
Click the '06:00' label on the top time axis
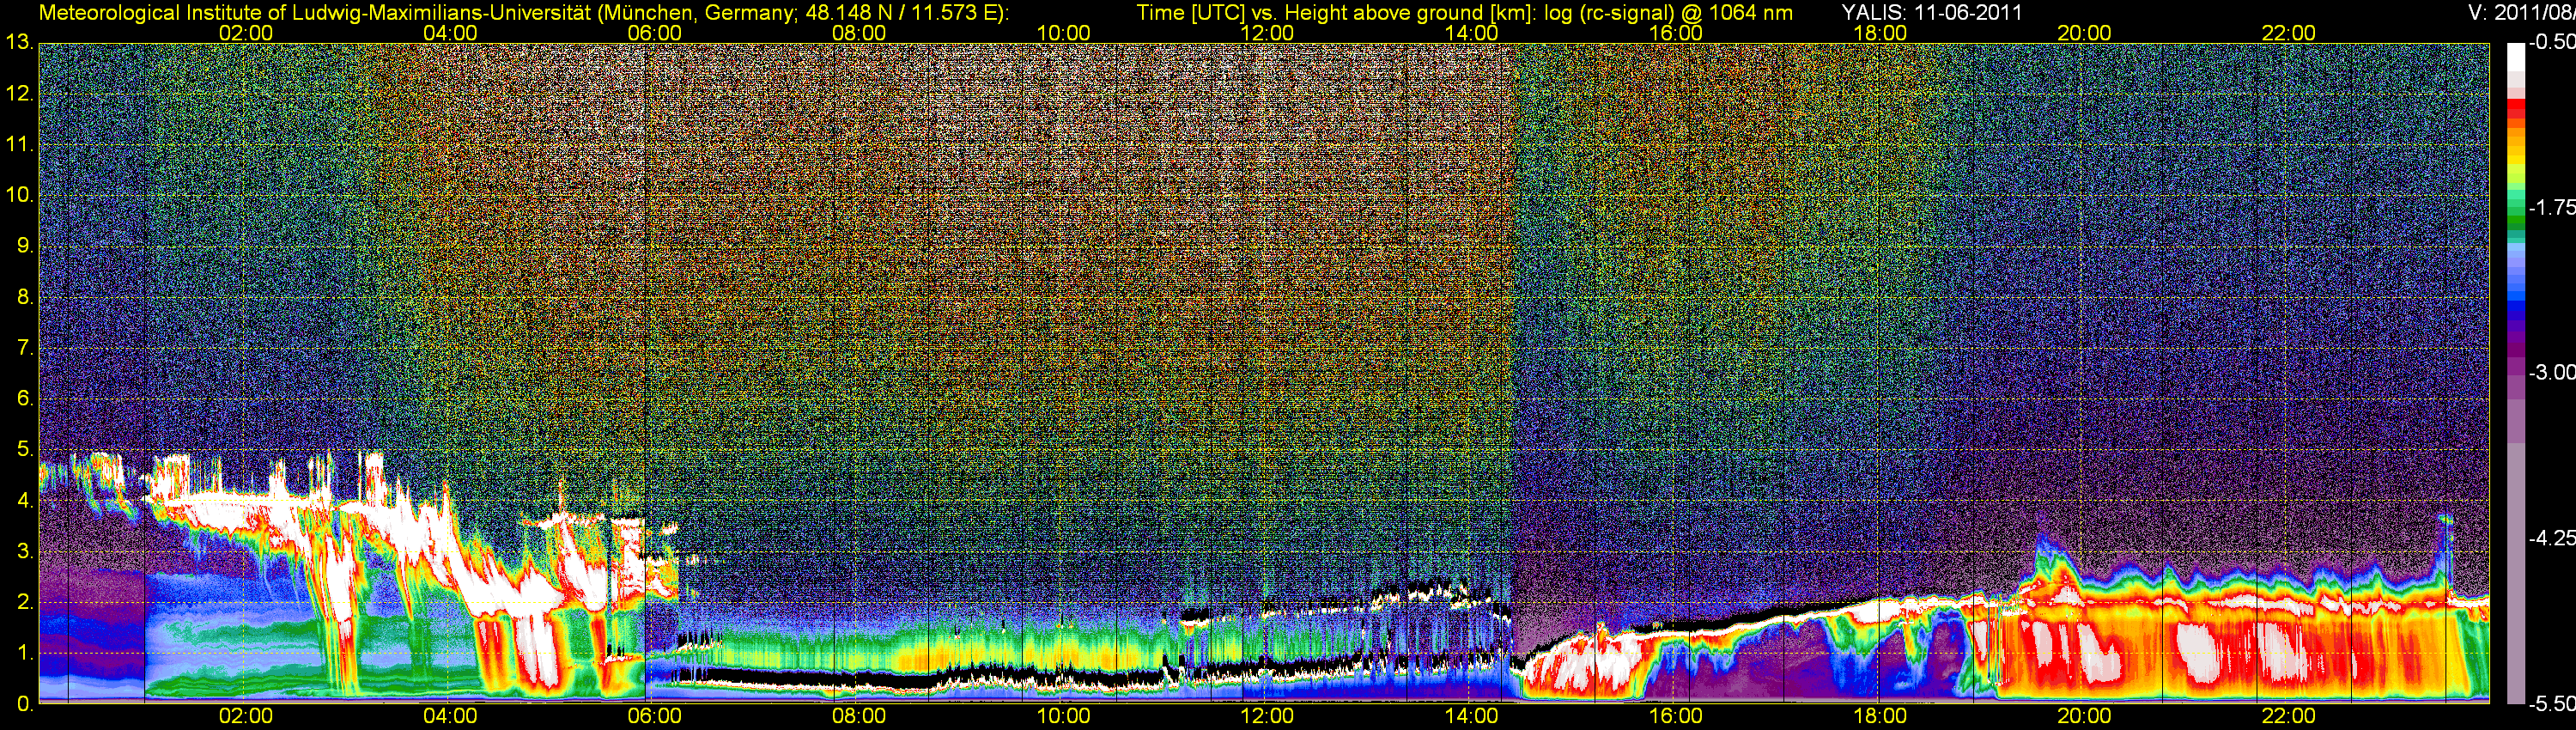[654, 33]
